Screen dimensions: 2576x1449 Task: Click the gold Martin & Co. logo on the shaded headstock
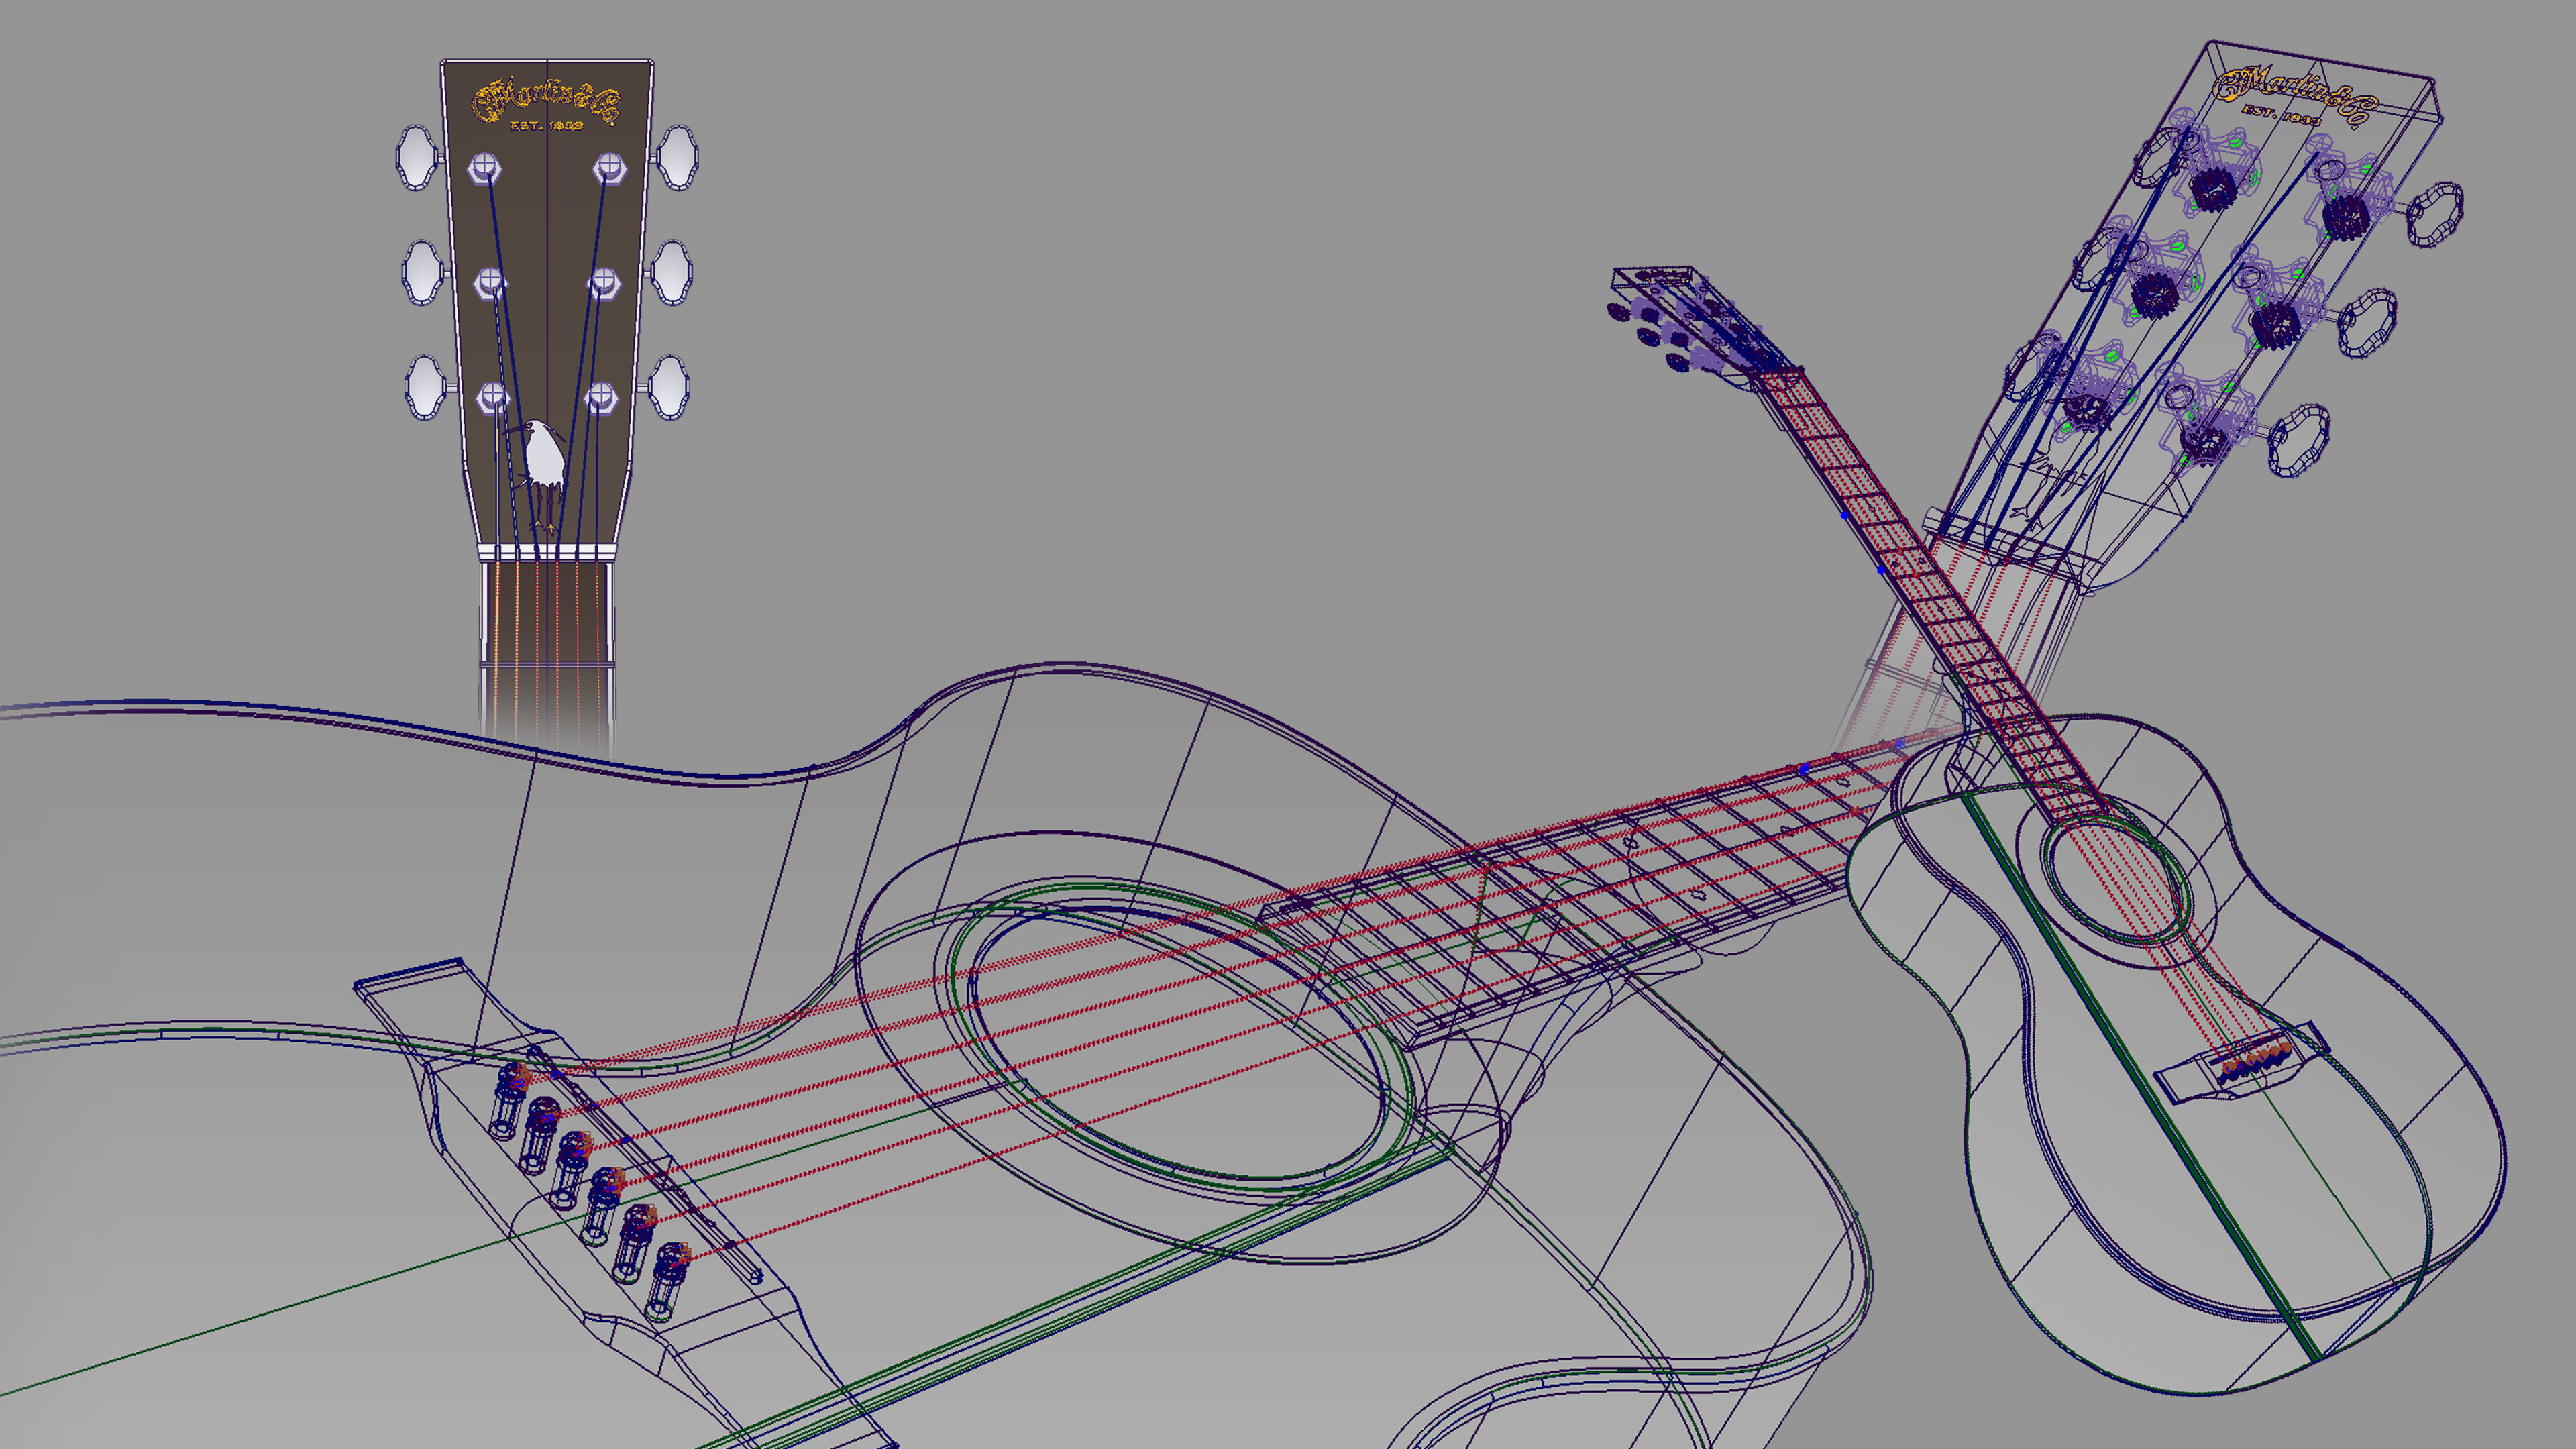click(546, 100)
